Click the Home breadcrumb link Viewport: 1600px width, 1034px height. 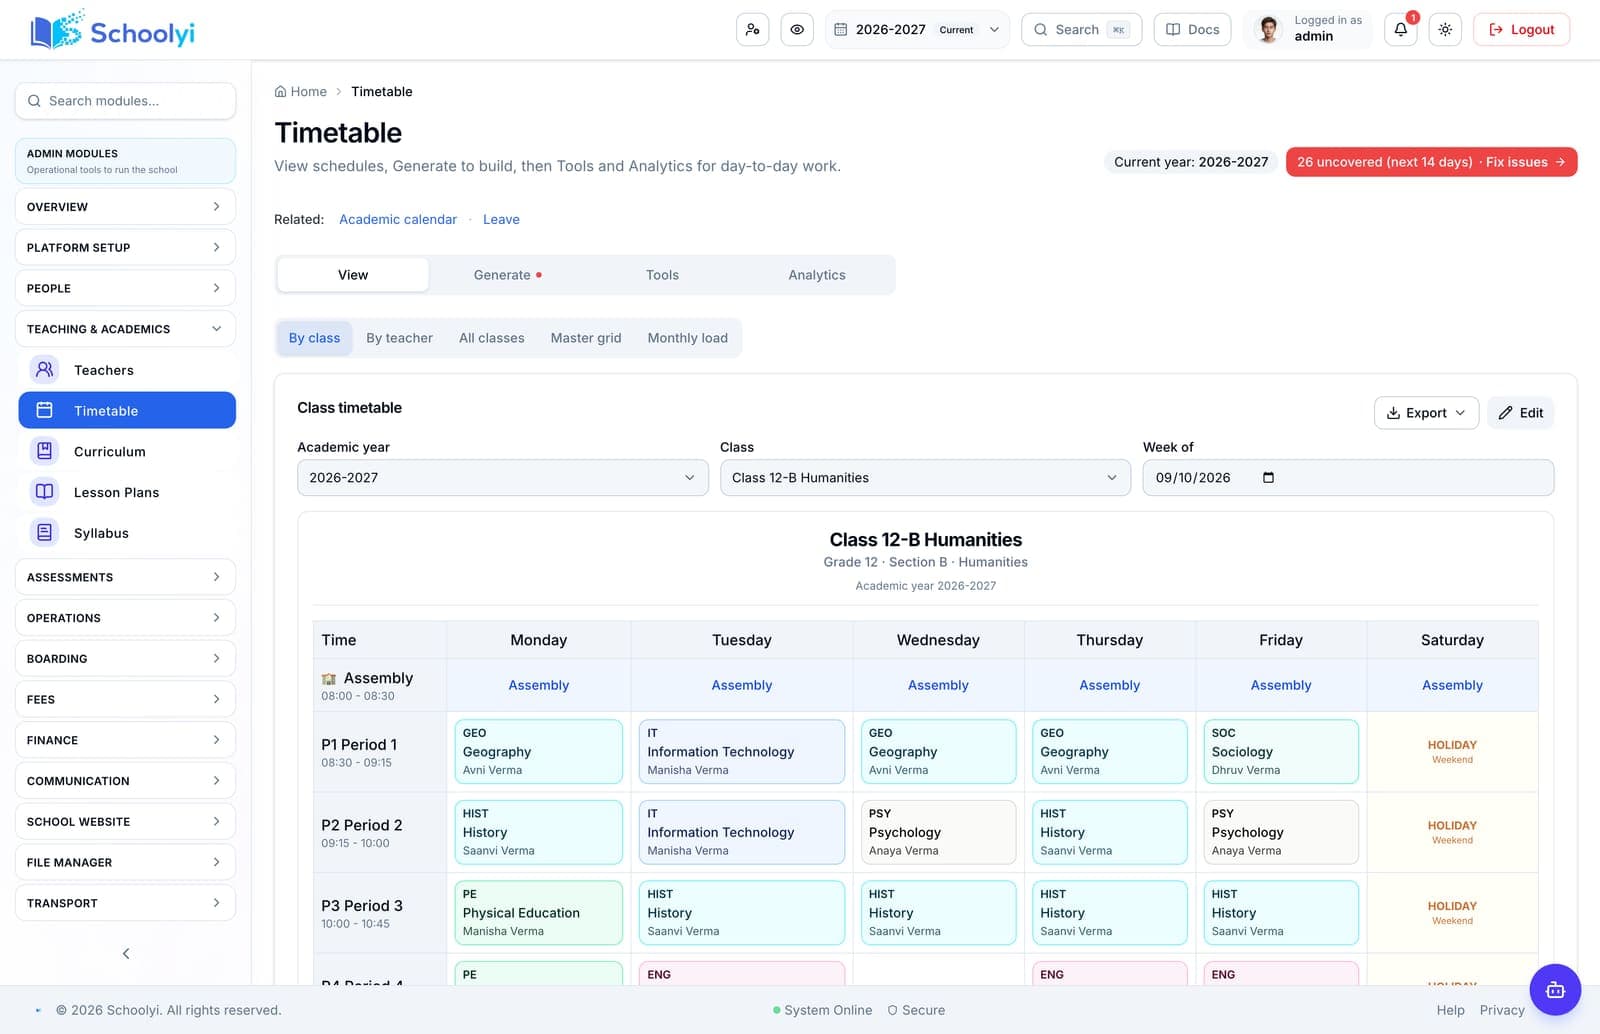[x=301, y=91]
